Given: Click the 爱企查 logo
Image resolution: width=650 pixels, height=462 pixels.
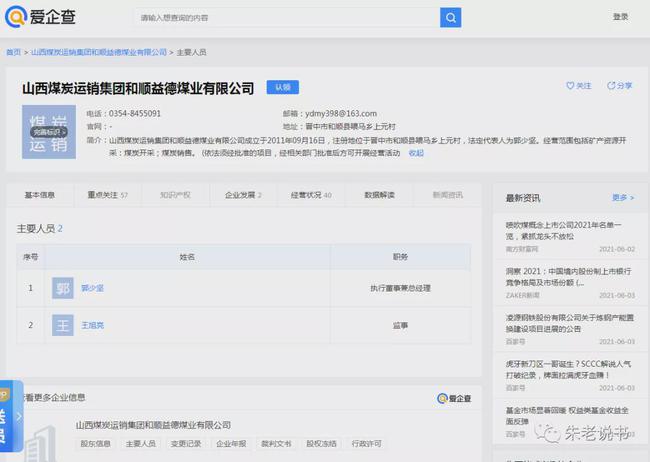Looking at the screenshot, I should (40, 17).
